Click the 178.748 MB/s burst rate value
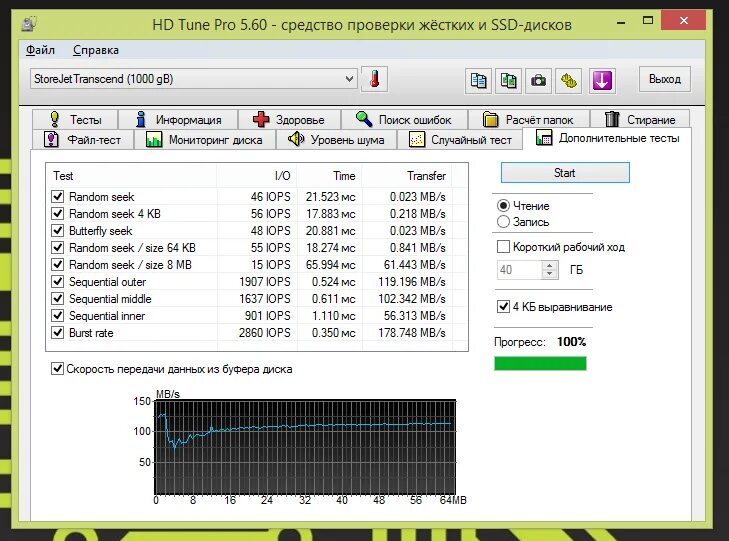The height and width of the screenshot is (541, 729). tap(411, 333)
